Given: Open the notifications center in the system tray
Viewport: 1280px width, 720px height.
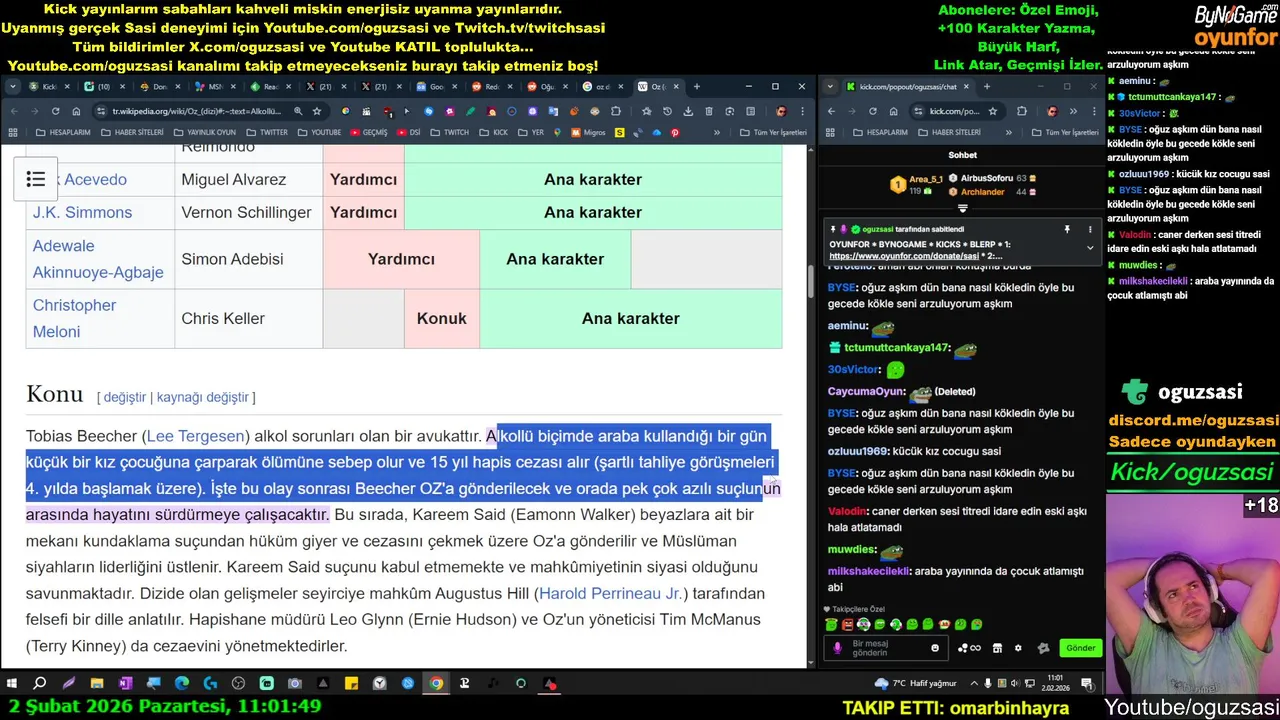Looking at the screenshot, I should 1087,684.
